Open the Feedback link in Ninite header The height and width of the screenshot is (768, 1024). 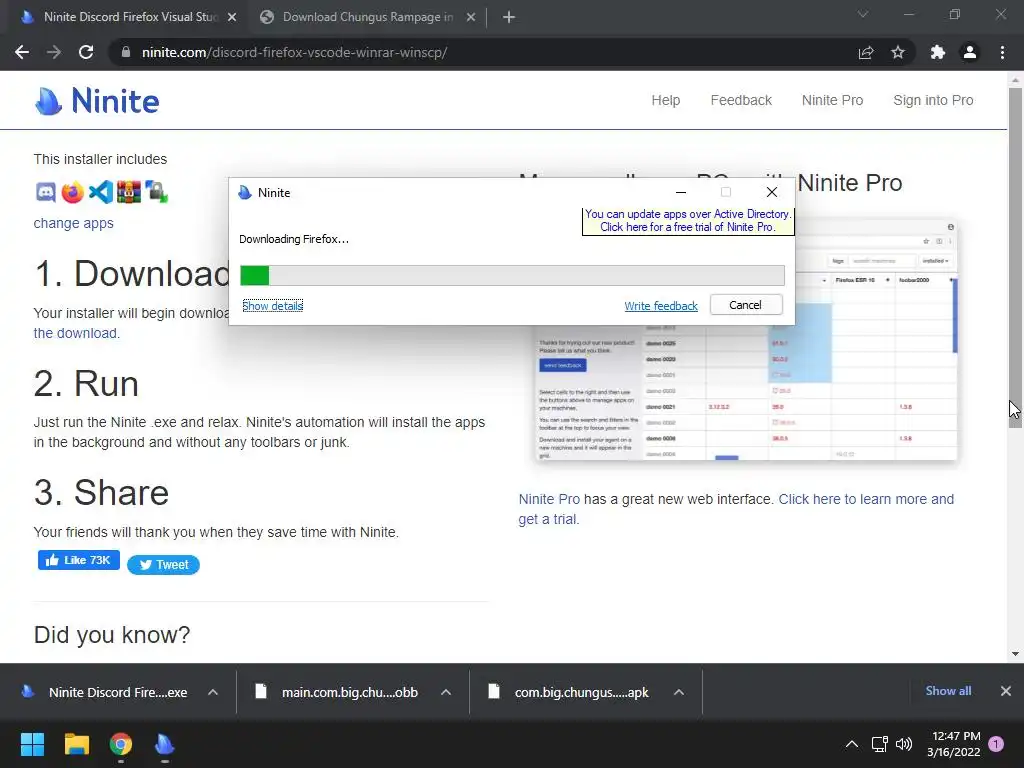pyautogui.click(x=741, y=101)
